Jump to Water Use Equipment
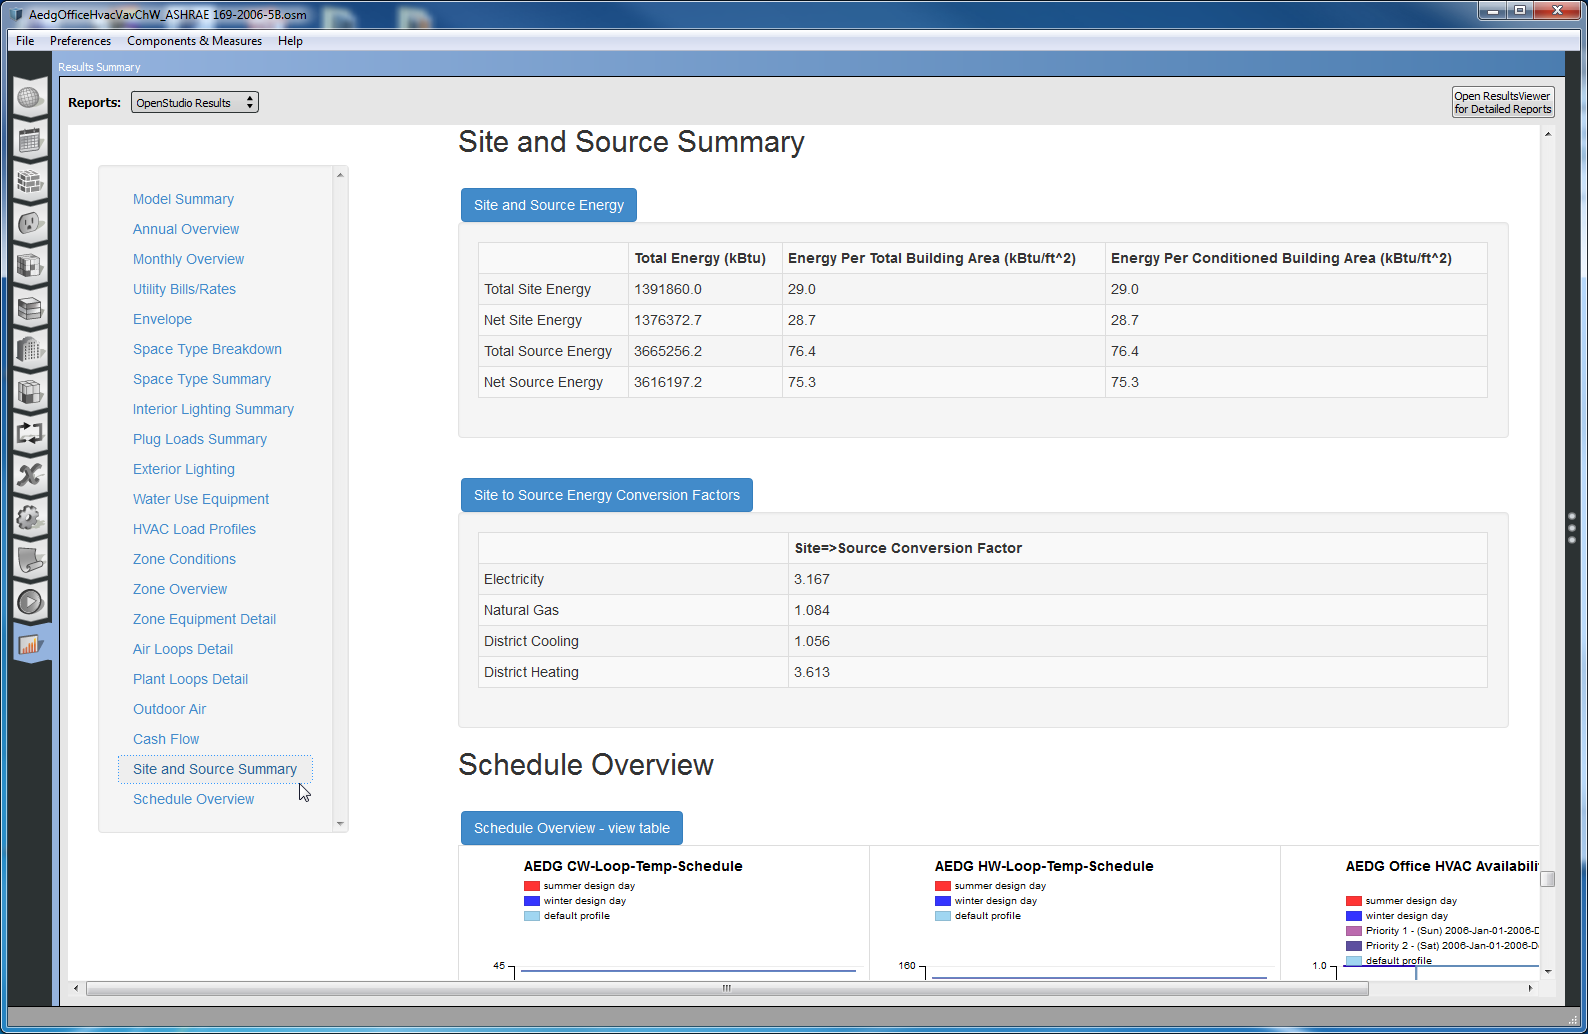Viewport: 1588px width, 1034px height. point(201,499)
